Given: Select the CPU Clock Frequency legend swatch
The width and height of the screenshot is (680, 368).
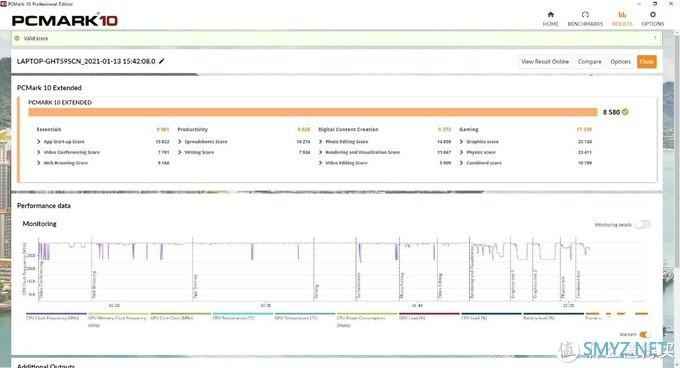Looking at the screenshot, I should (56, 313).
